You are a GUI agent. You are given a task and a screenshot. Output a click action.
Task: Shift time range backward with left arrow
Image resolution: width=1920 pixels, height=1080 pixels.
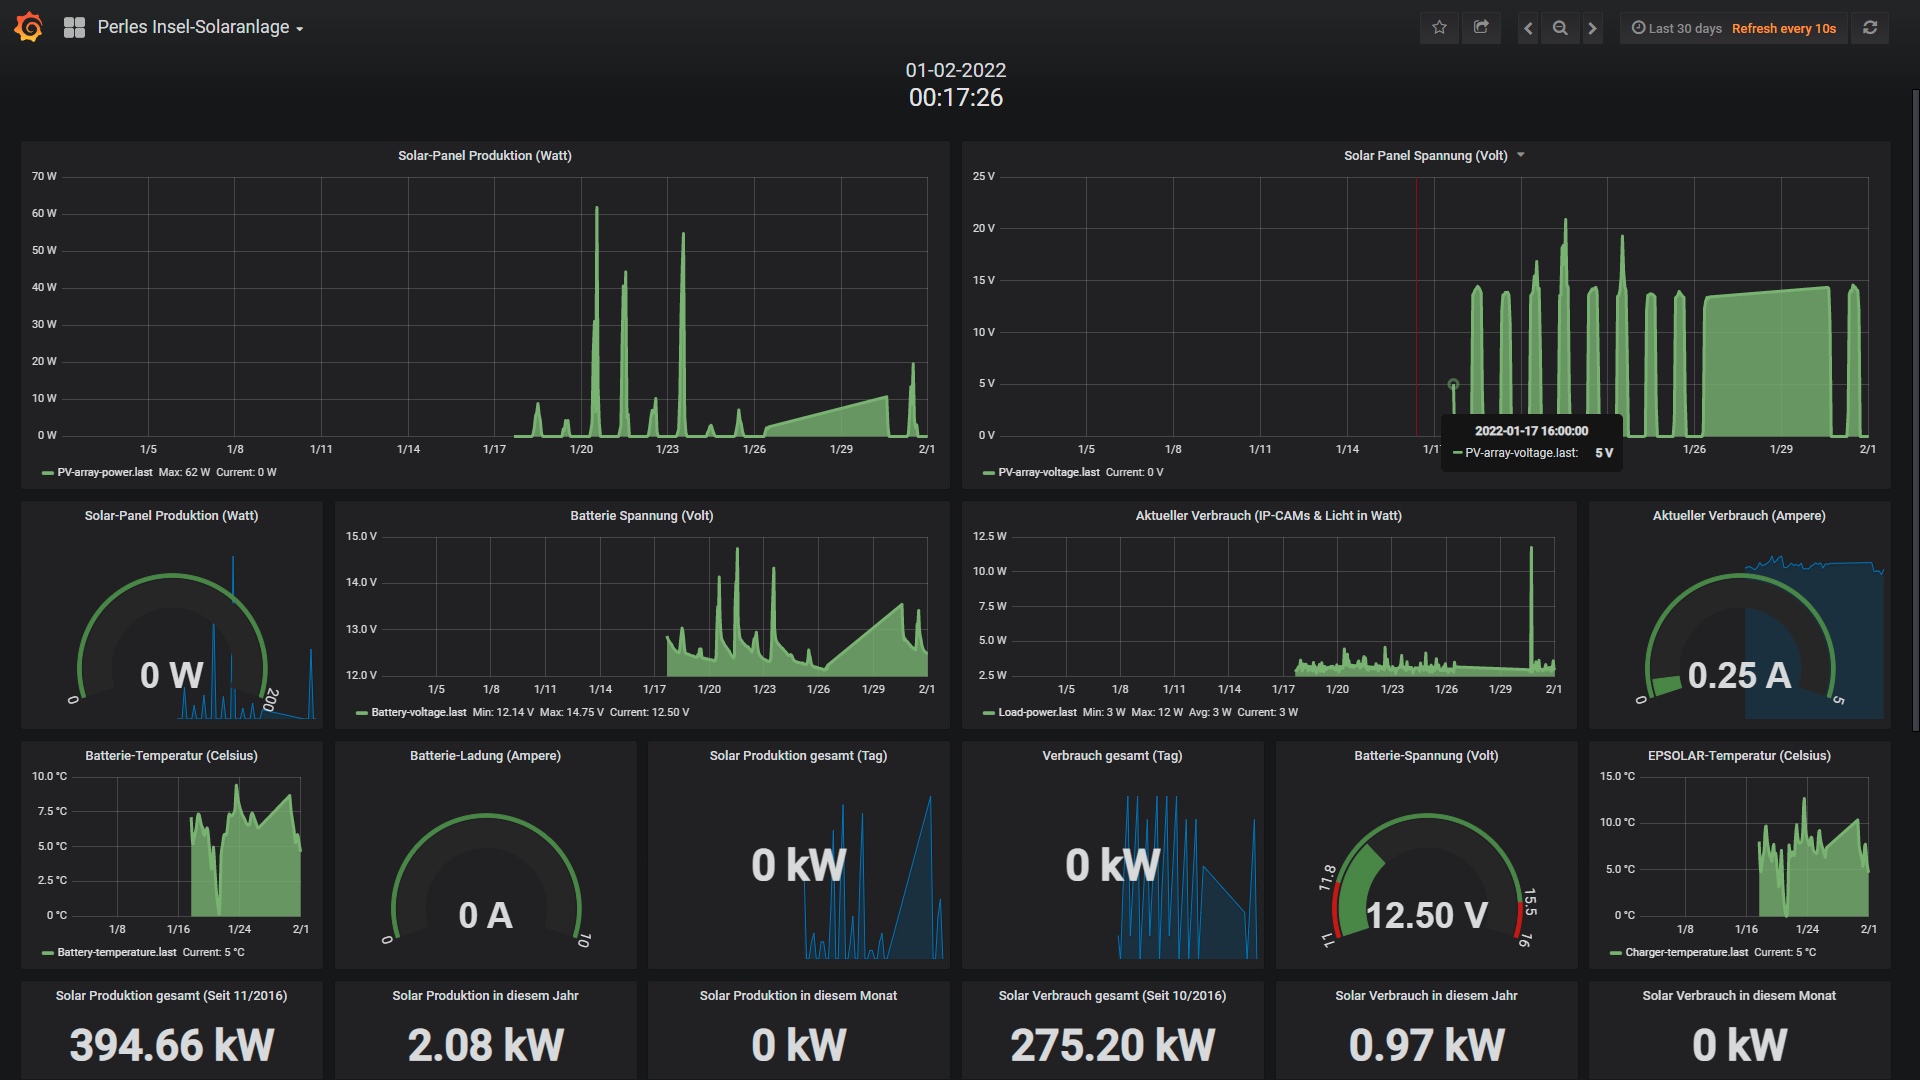(1527, 28)
